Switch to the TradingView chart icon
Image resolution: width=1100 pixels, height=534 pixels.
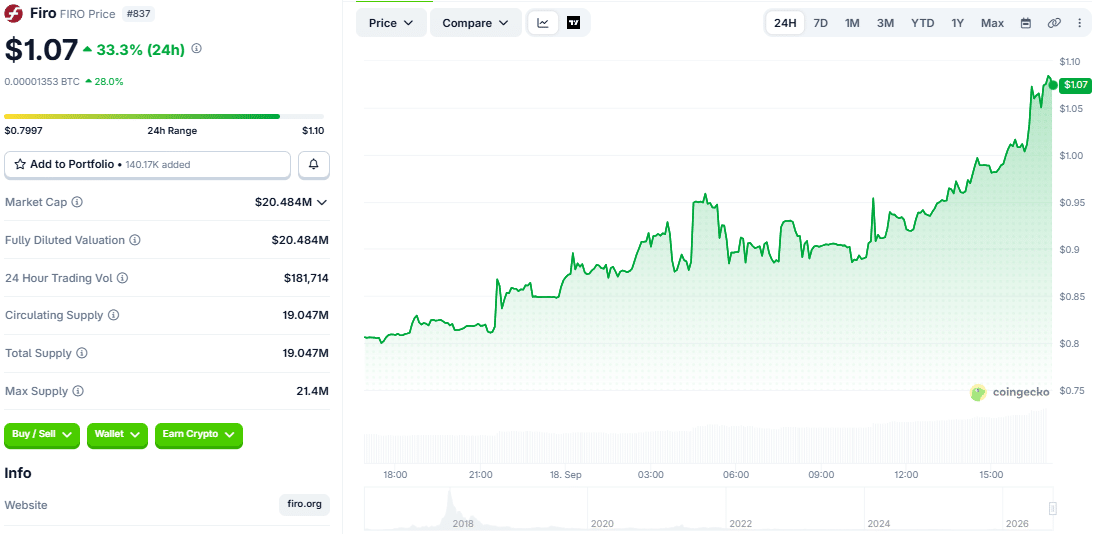[x=573, y=22]
